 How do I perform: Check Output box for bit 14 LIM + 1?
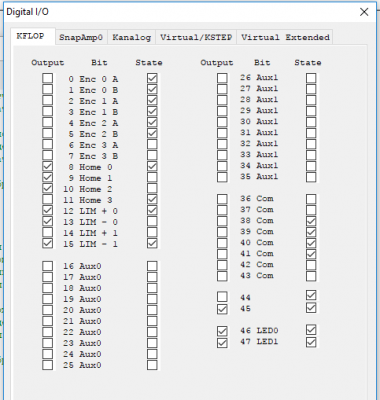48,232
